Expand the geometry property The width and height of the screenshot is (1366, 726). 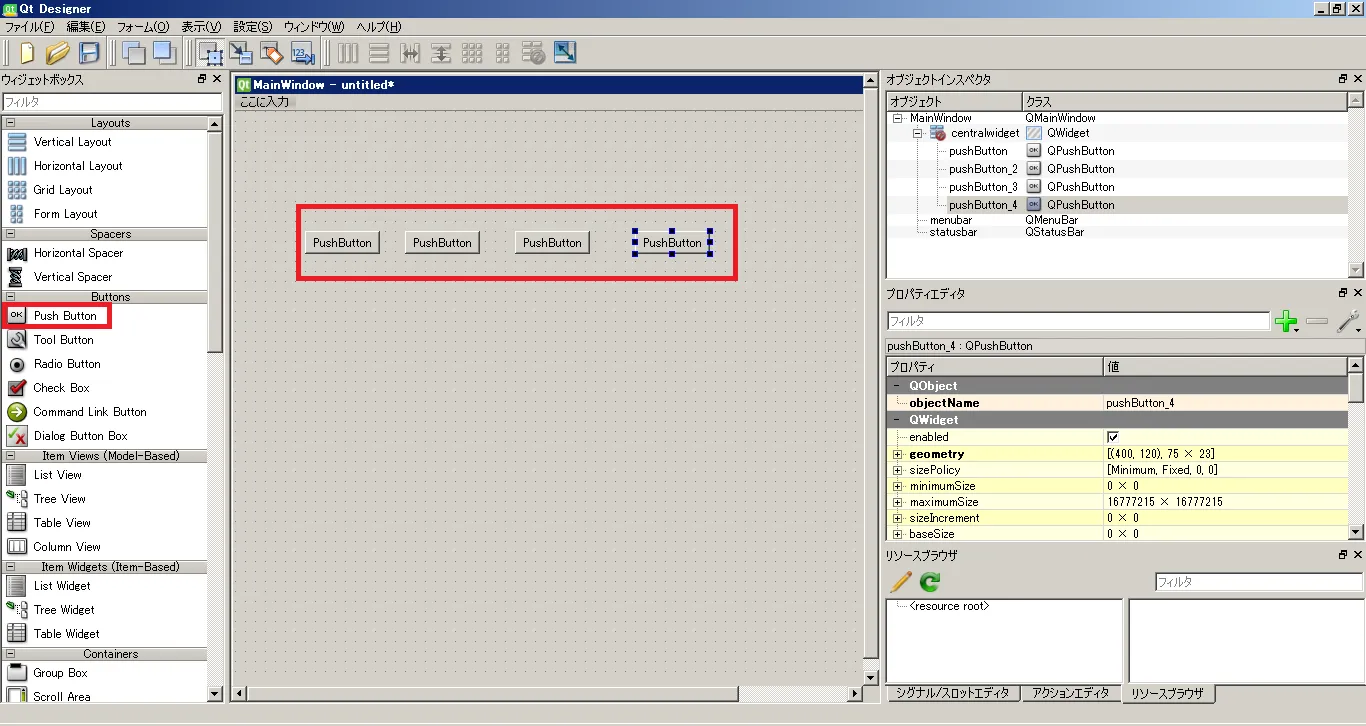click(897, 454)
